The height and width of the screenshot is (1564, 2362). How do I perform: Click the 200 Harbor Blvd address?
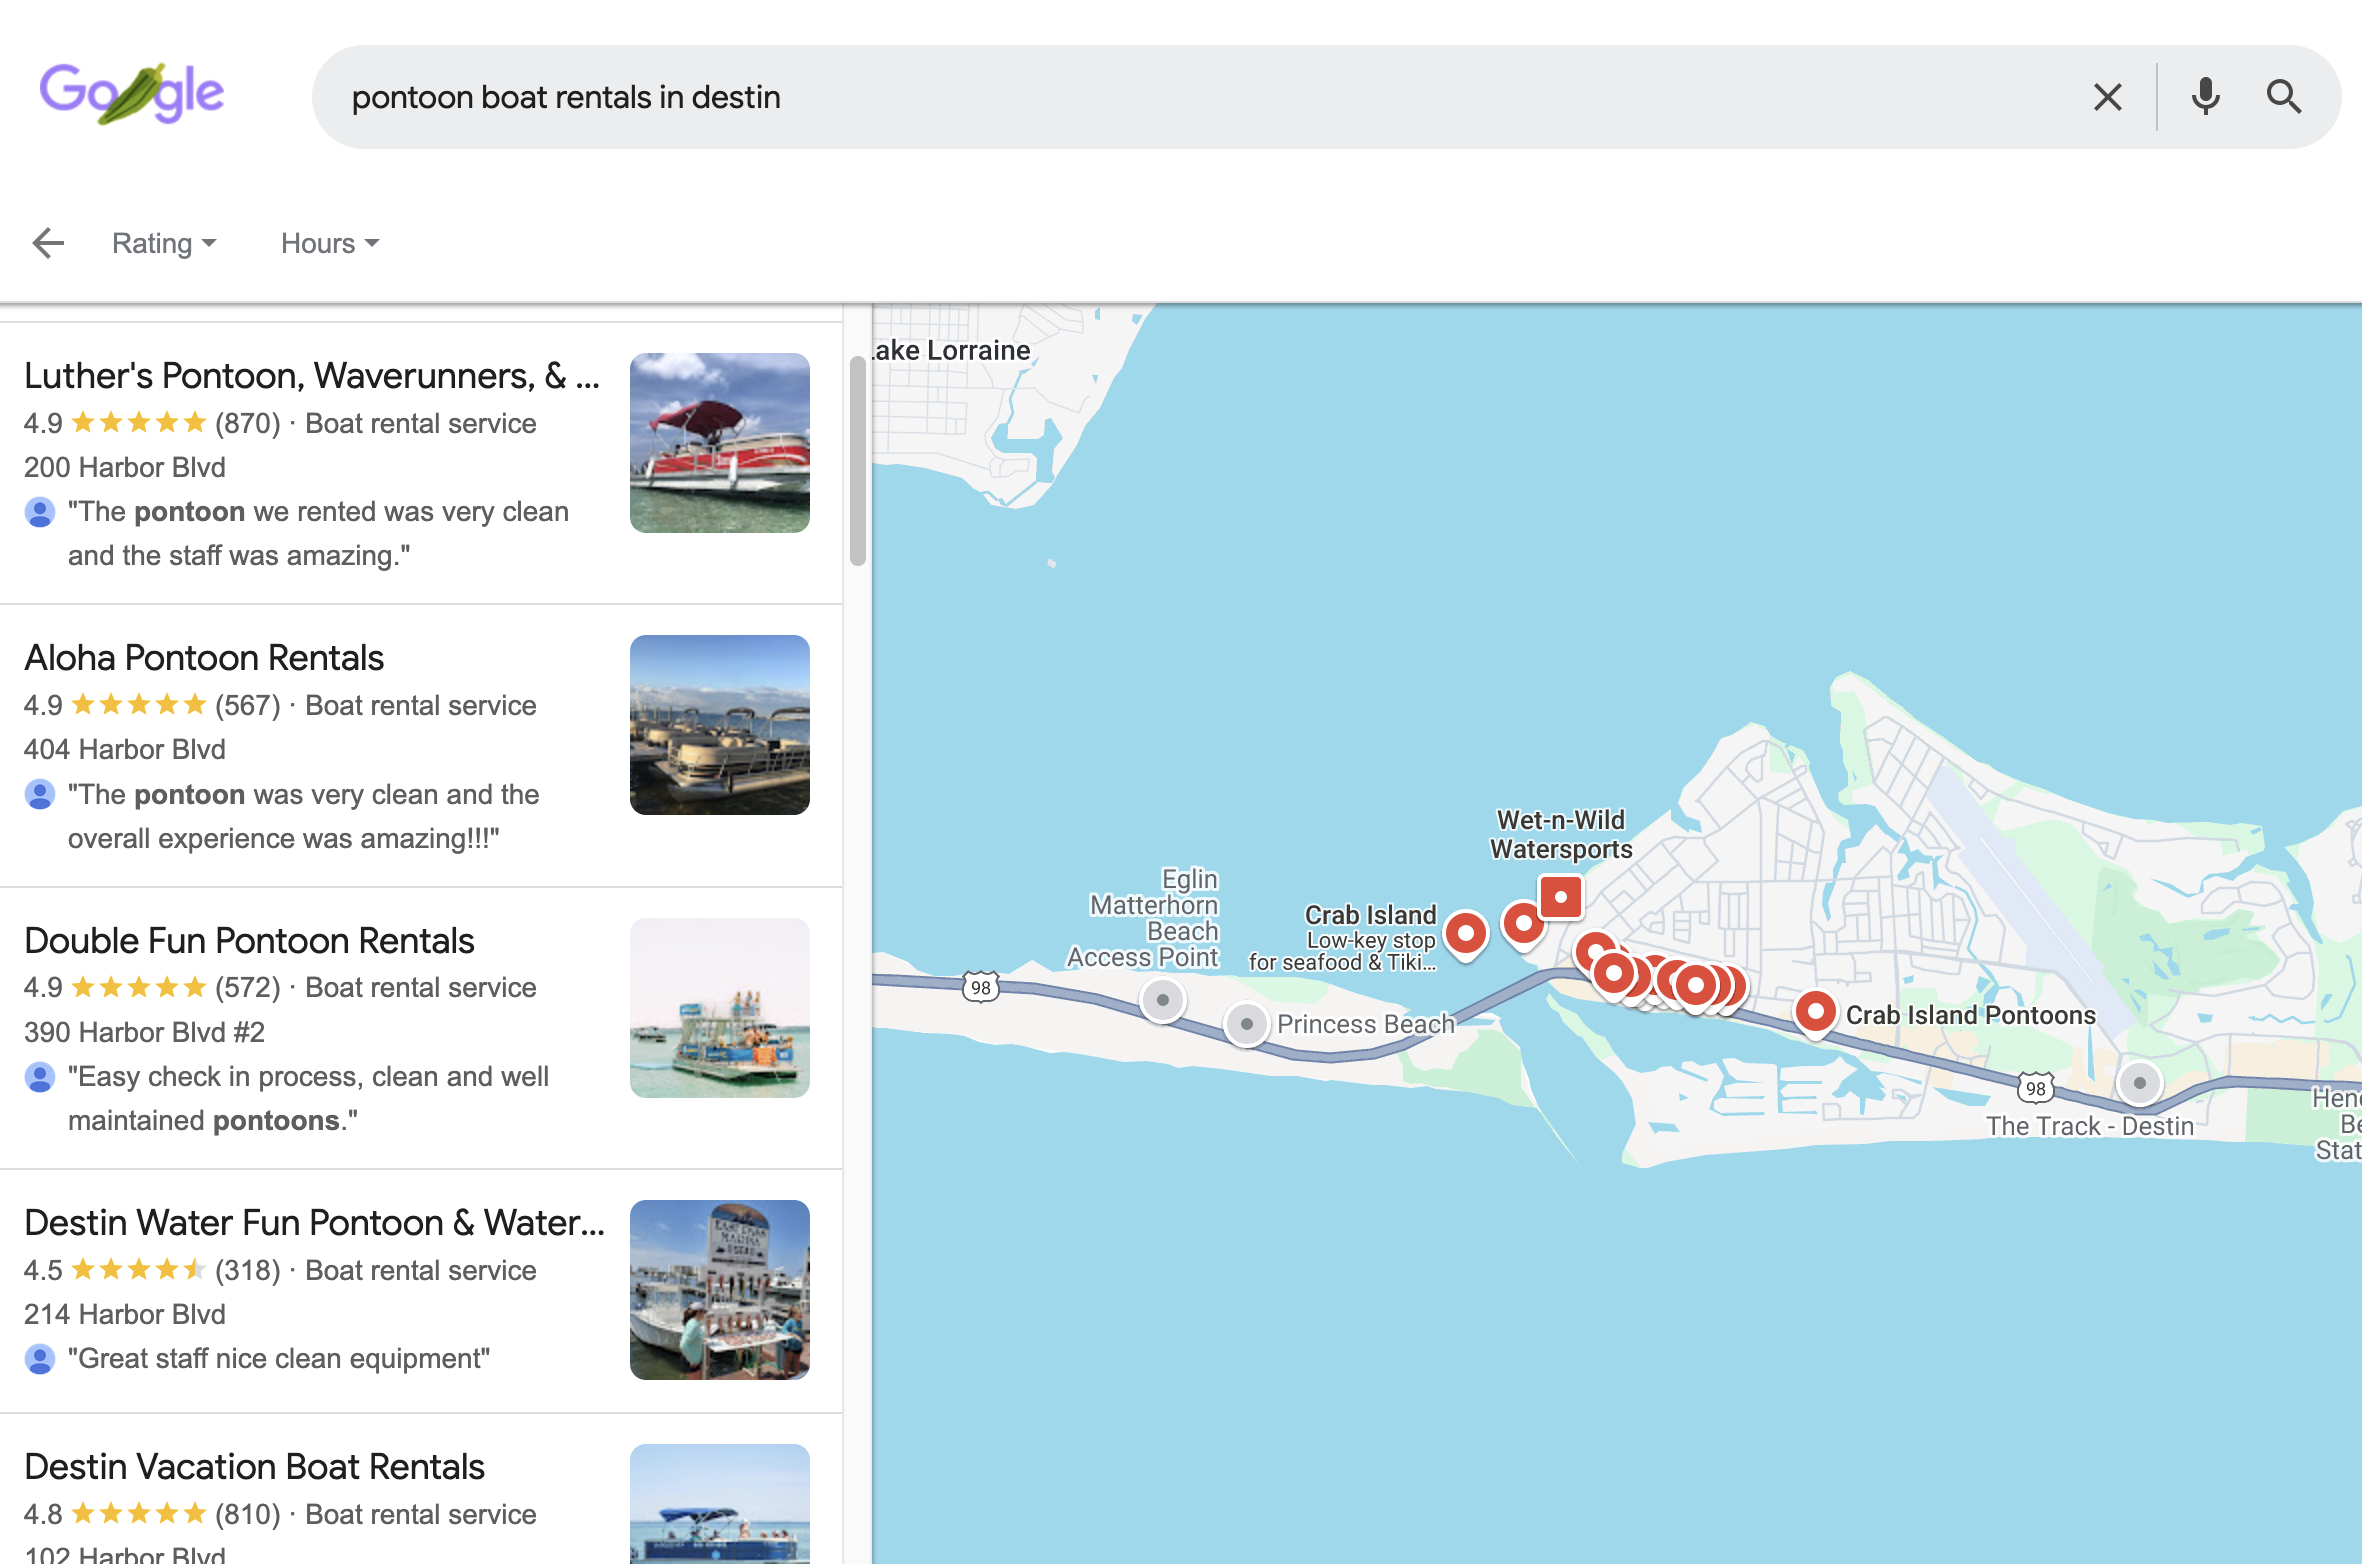[x=125, y=467]
